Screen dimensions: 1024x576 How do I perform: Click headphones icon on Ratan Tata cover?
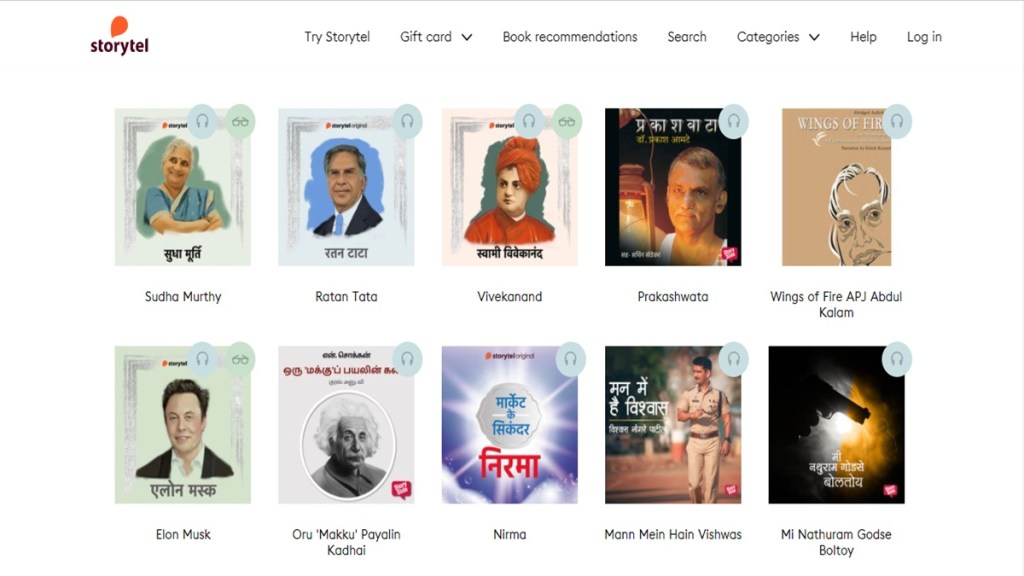tap(407, 121)
